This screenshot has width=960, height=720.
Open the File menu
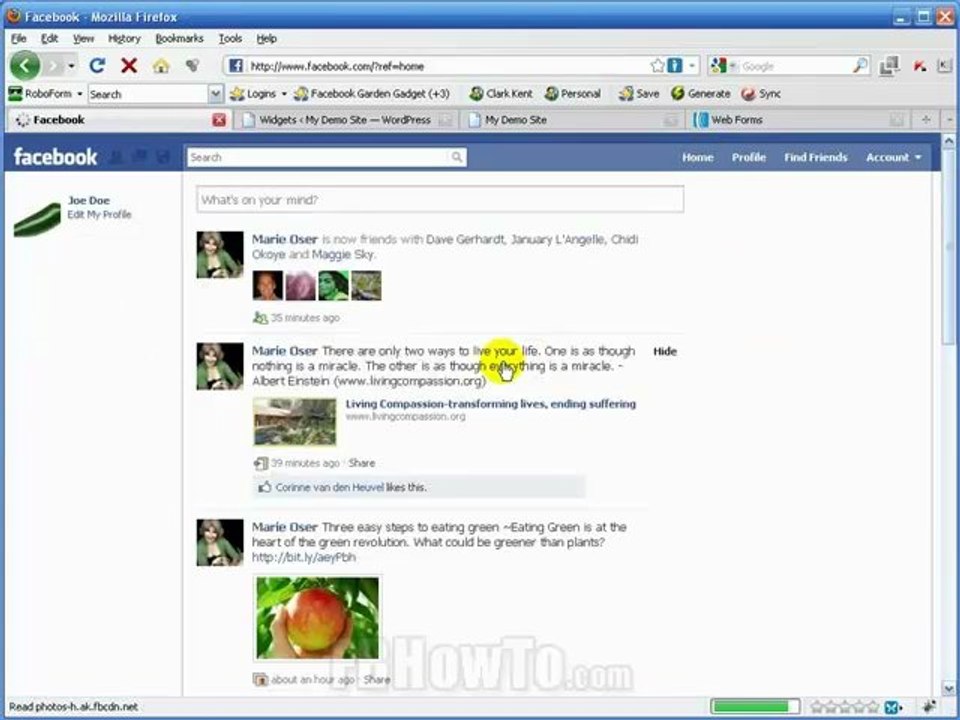coord(18,39)
